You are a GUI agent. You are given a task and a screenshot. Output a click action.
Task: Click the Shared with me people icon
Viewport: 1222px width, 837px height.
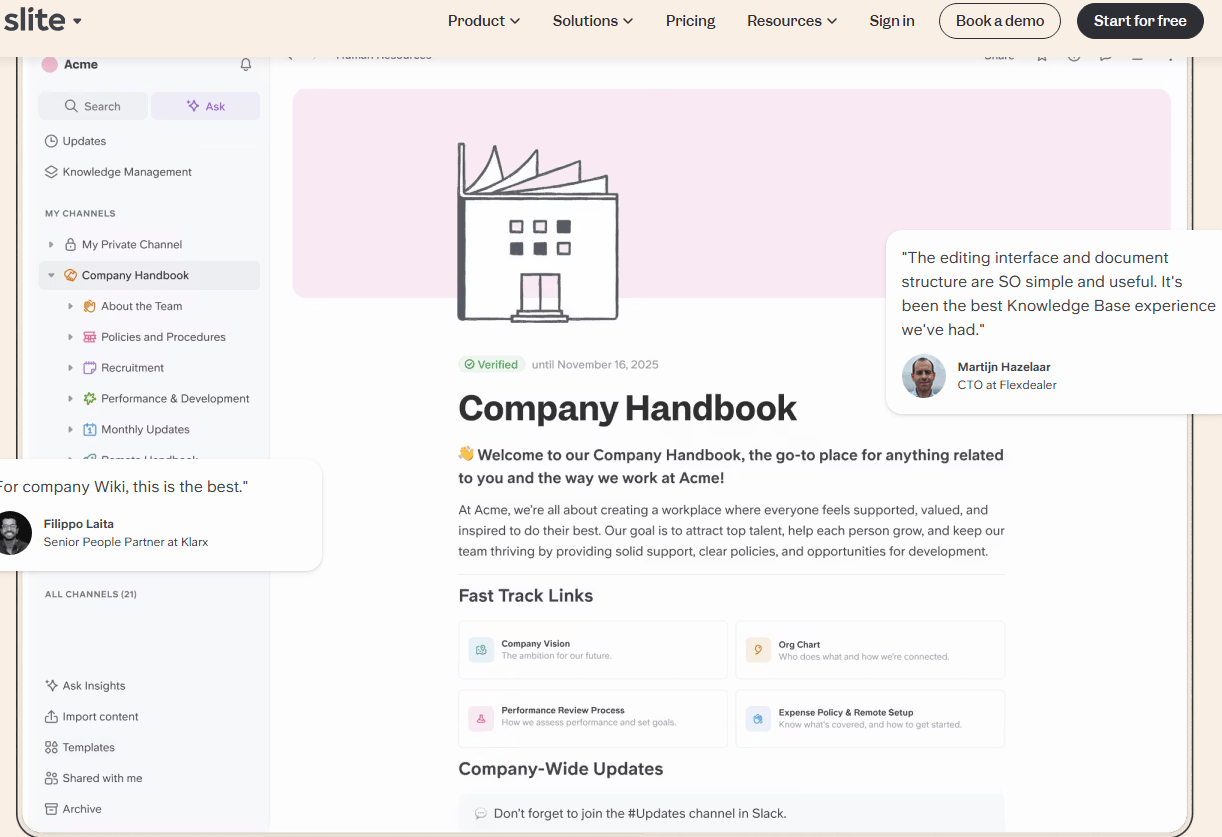52,778
